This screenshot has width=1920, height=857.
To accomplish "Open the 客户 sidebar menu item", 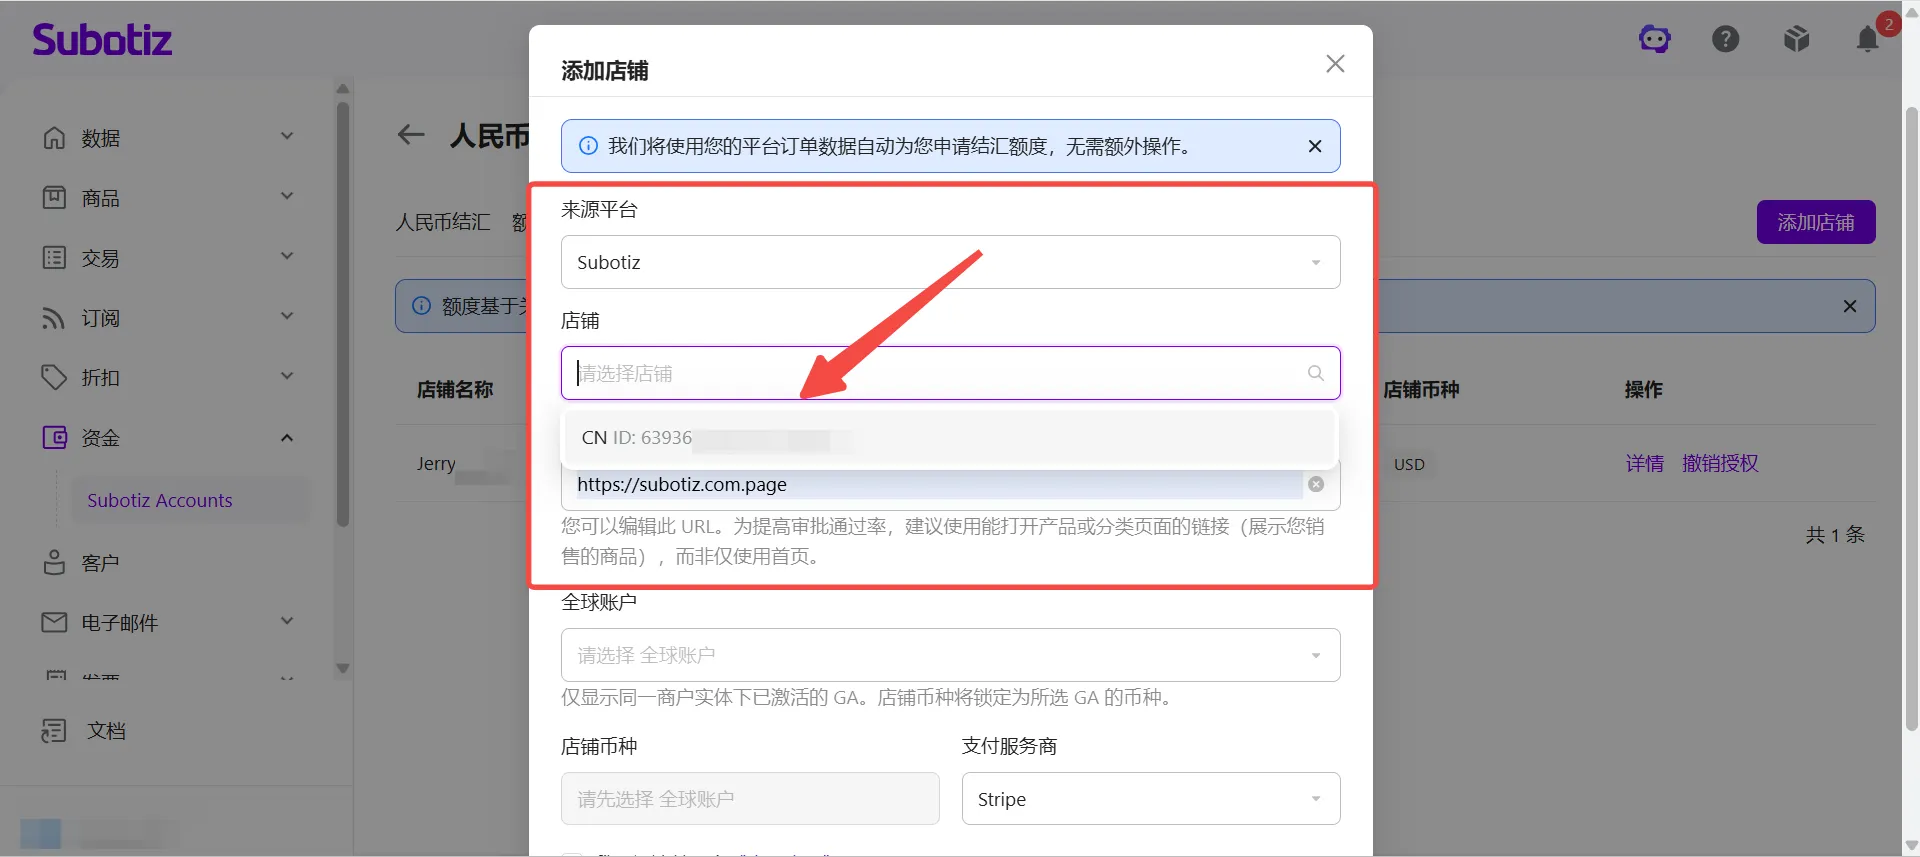I will point(100,563).
